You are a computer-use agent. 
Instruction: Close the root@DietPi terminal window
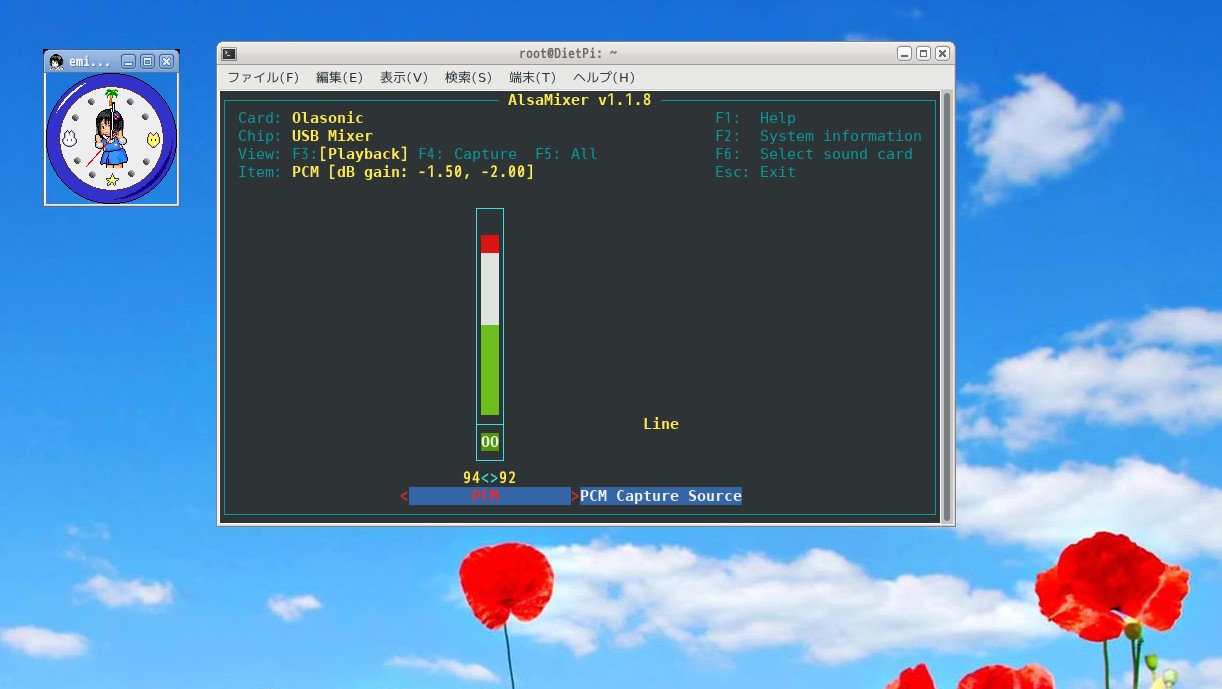coord(942,54)
